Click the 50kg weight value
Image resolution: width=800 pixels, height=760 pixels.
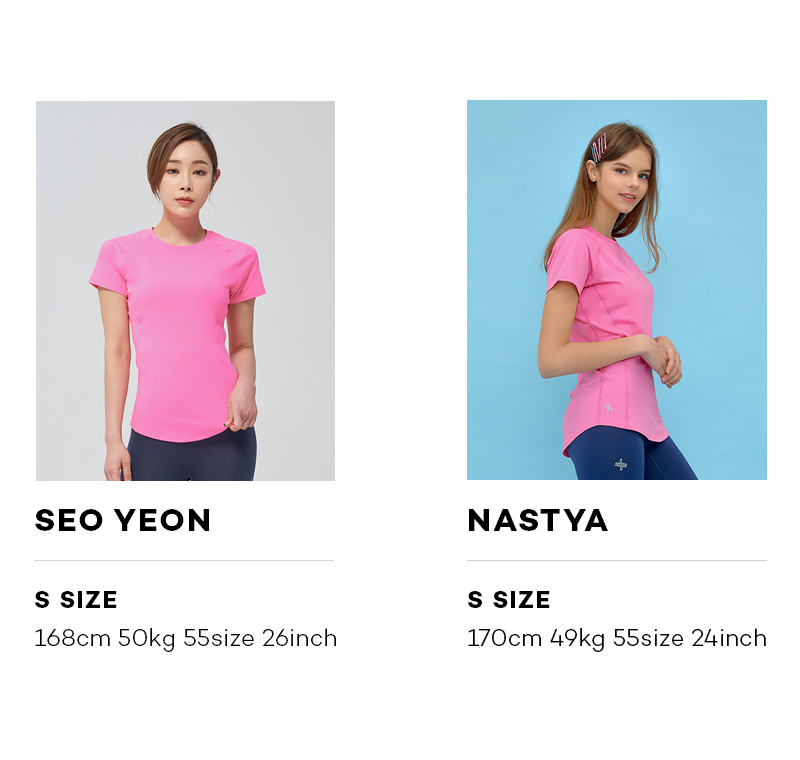tap(147, 639)
